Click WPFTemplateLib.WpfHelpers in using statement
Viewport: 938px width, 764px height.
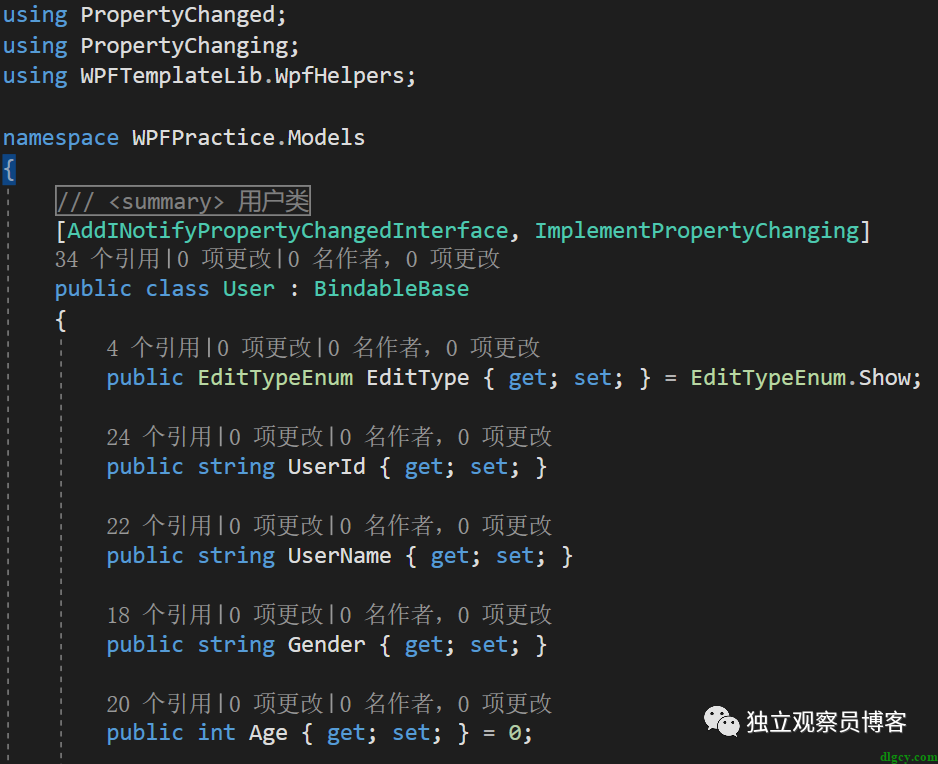tap(242, 76)
